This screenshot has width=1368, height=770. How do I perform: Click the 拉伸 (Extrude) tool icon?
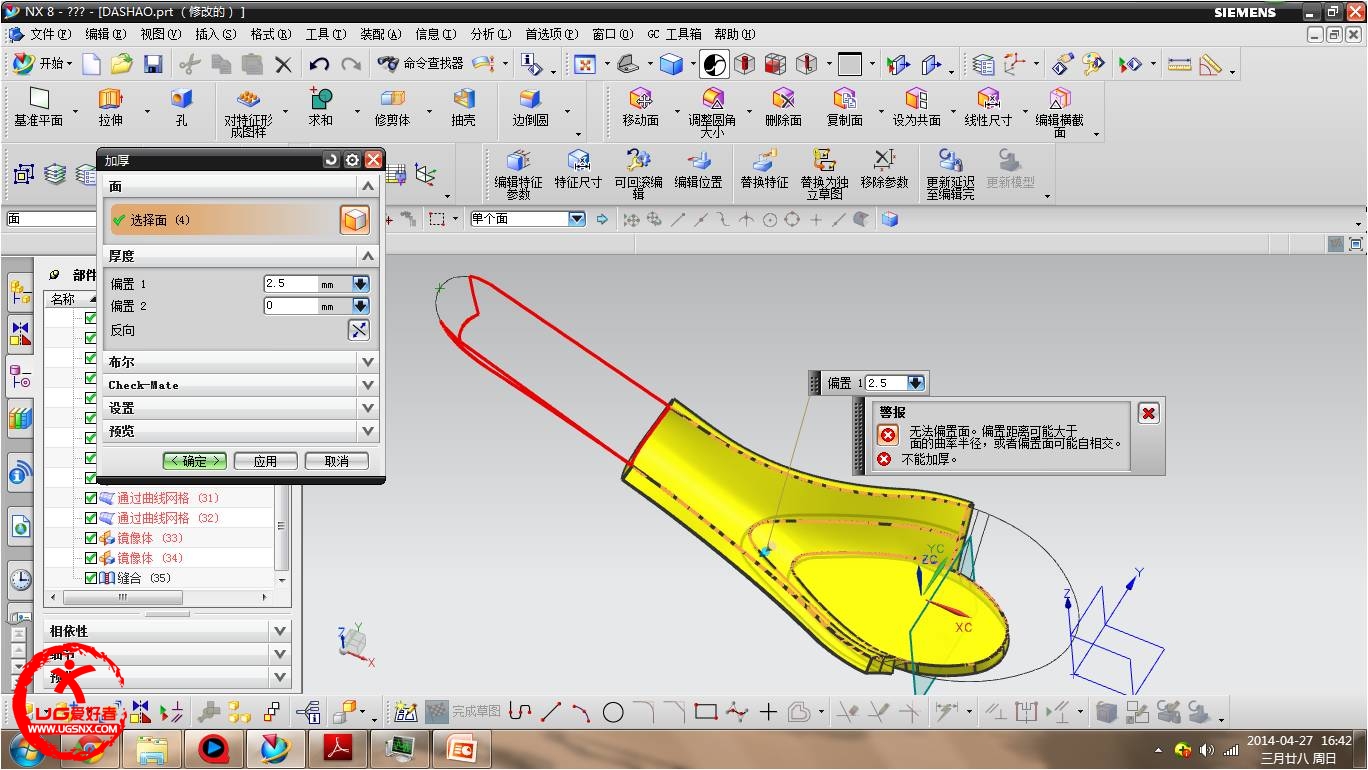point(110,99)
